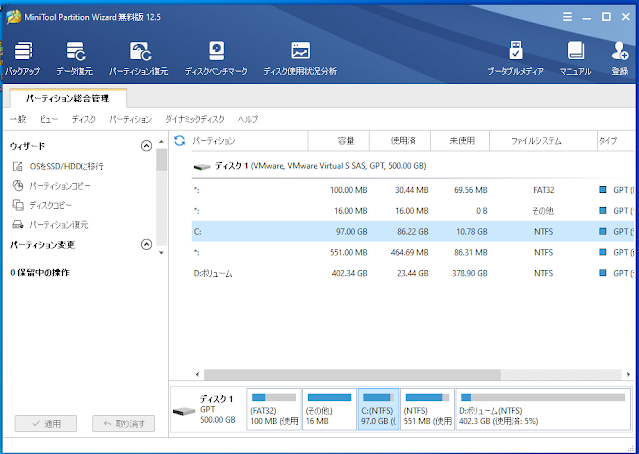Click the 適用 apply button

[46, 423]
